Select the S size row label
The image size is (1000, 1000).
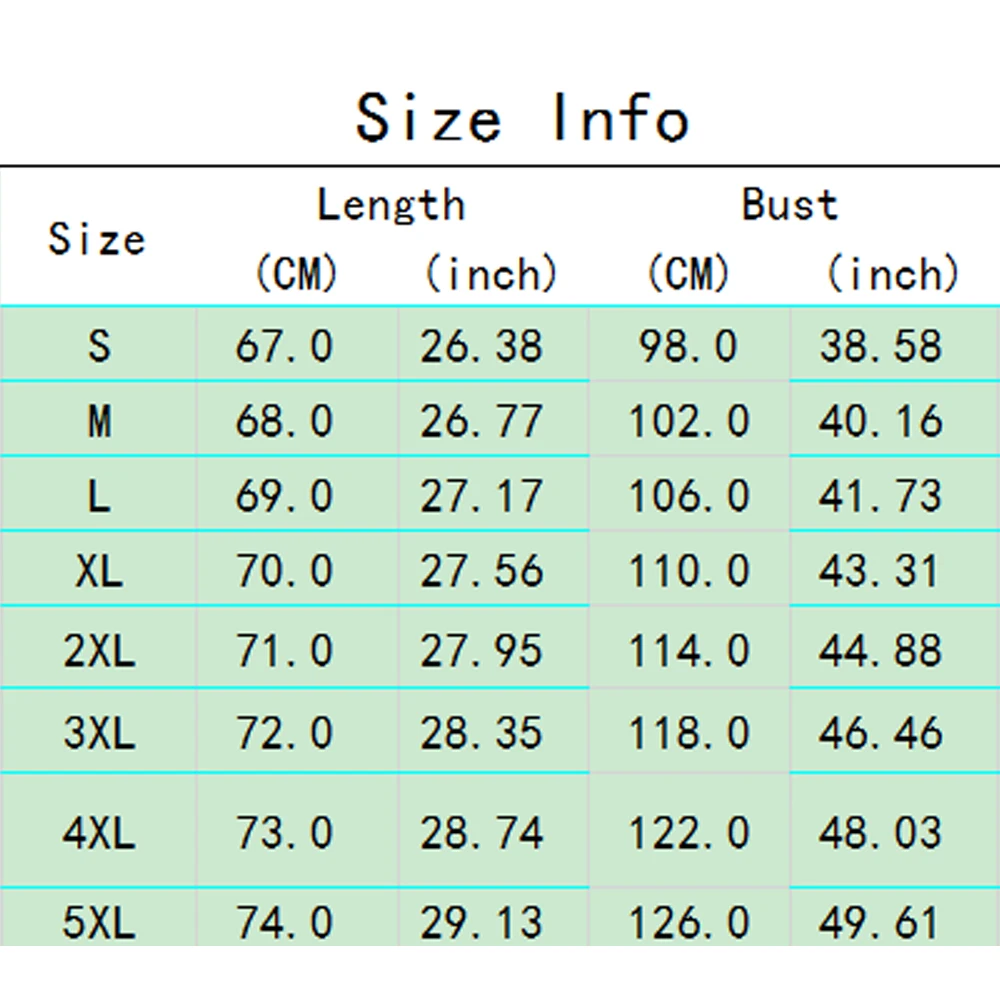click(98, 346)
